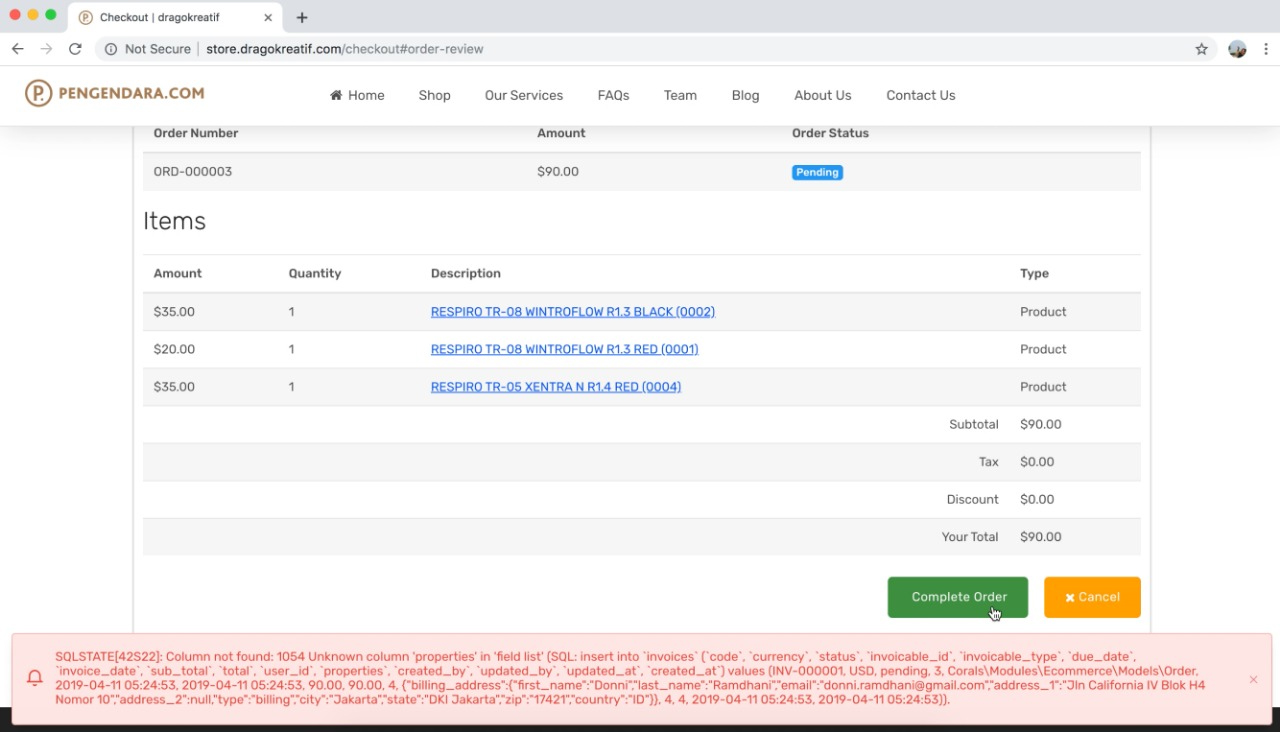This screenshot has width=1280, height=732.
Task: Click the user profile avatar icon
Action: pyautogui.click(x=1237, y=49)
